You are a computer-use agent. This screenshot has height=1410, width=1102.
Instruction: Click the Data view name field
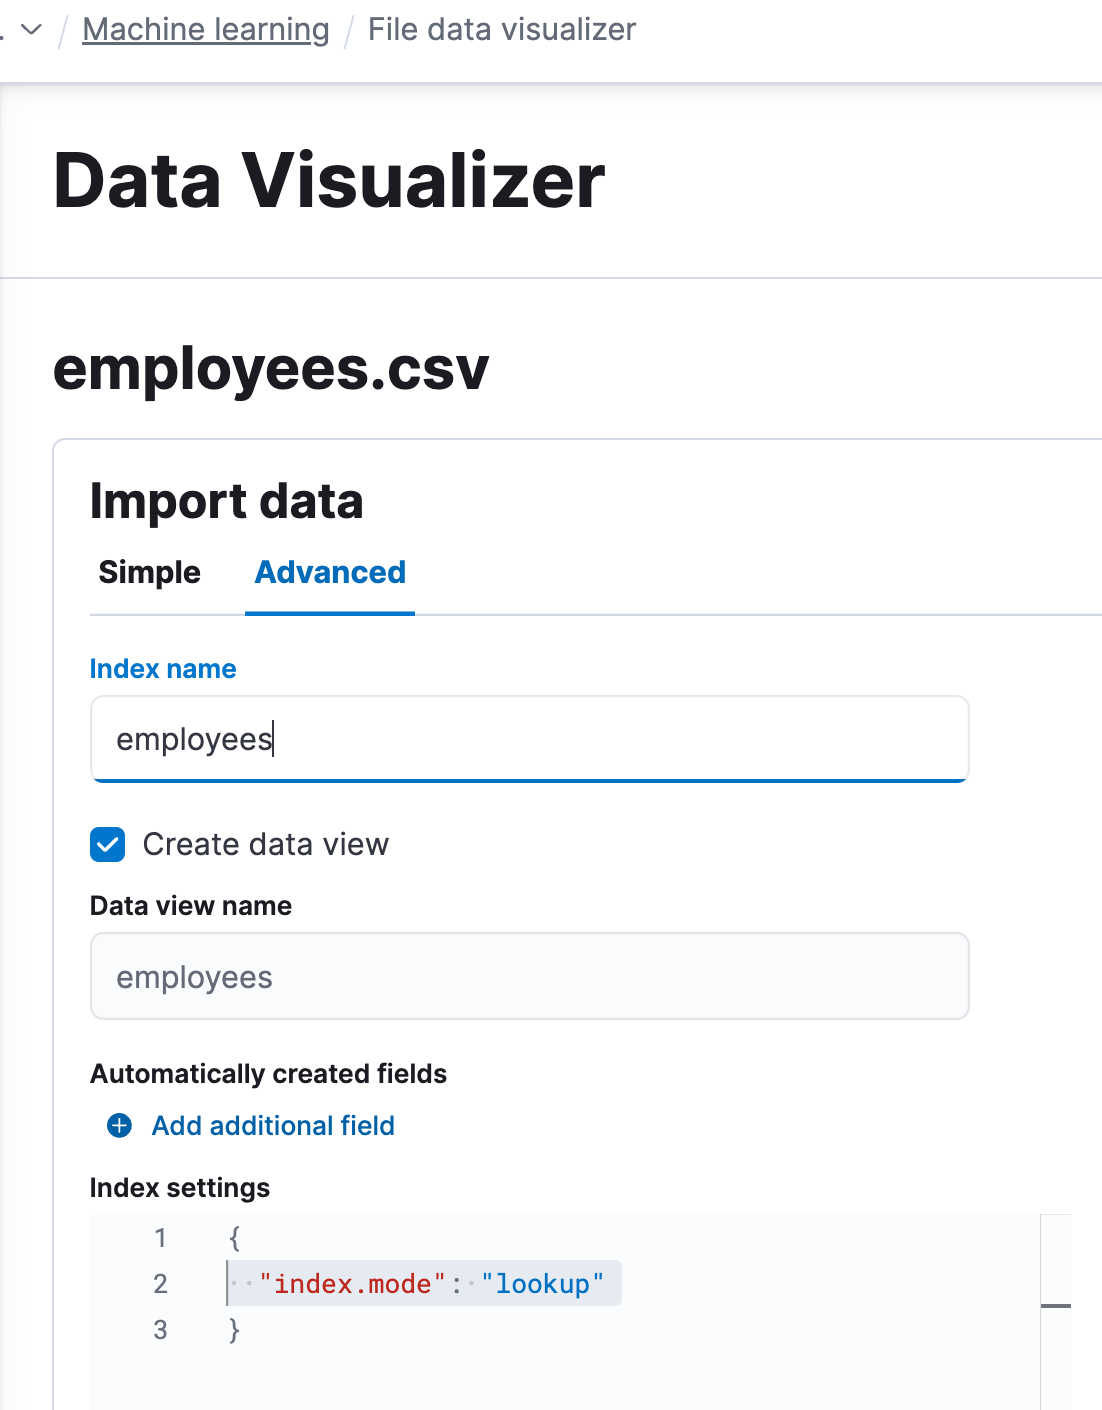(x=529, y=976)
